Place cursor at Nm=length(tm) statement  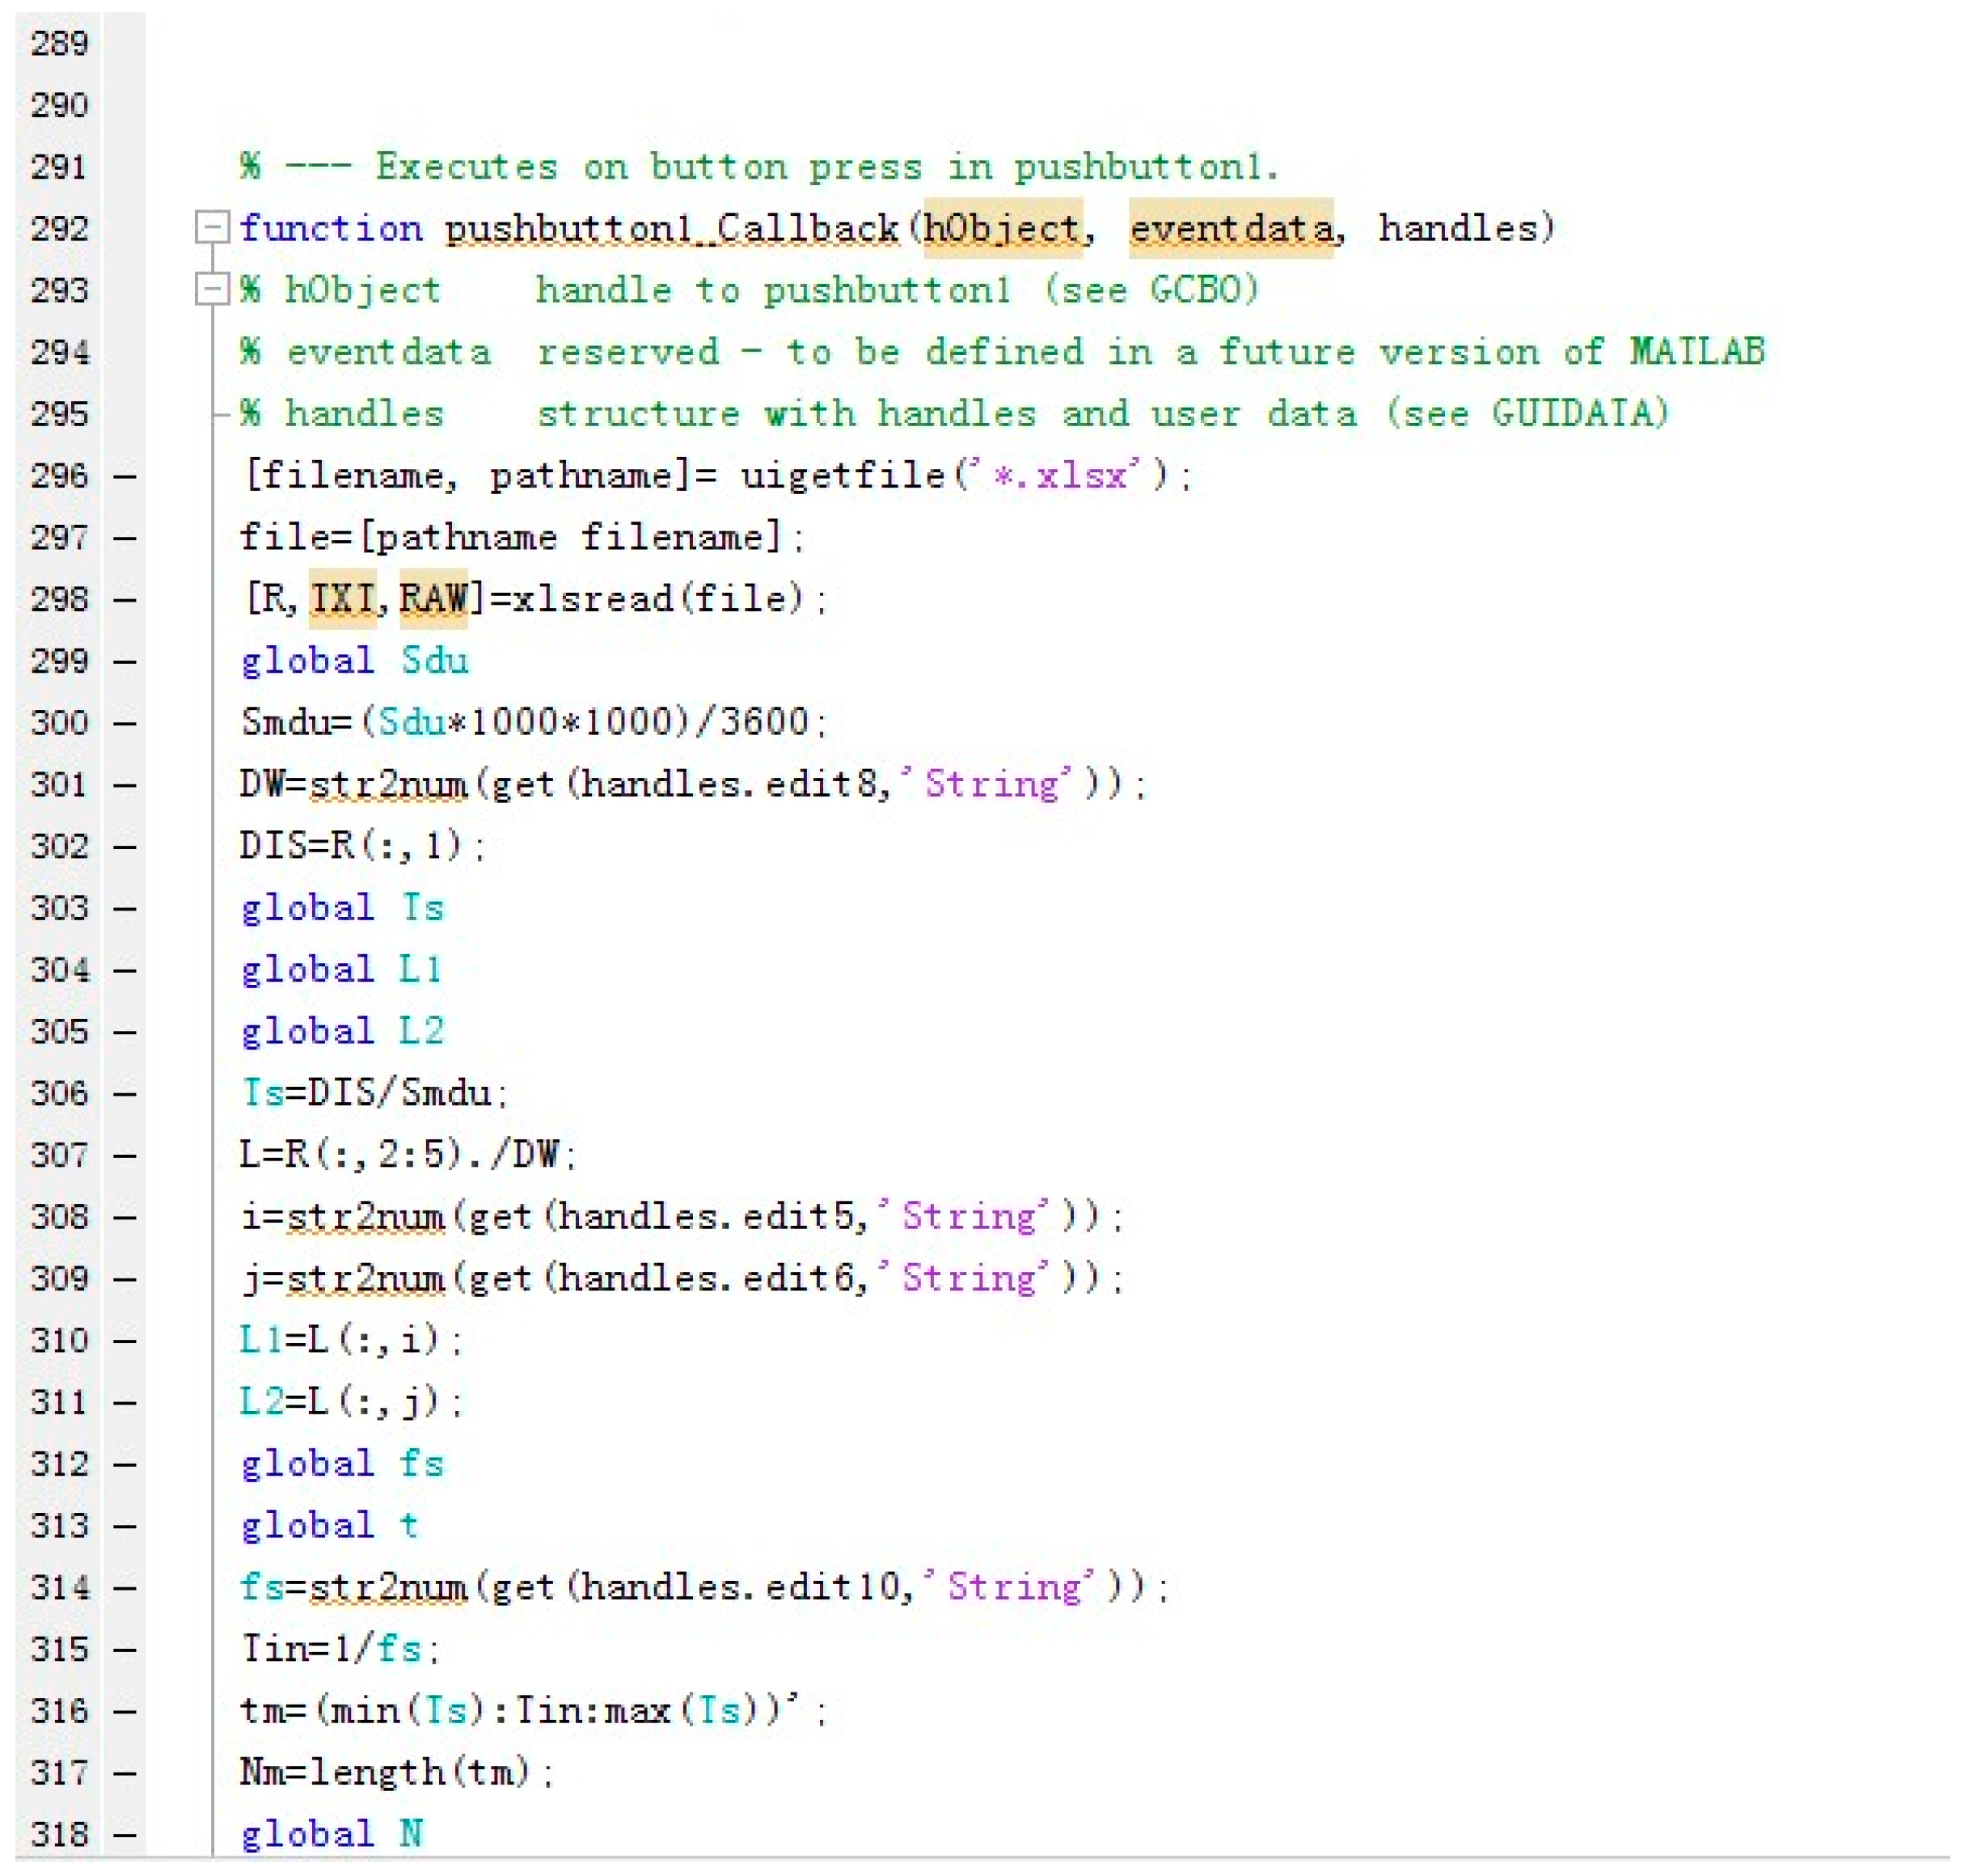[x=396, y=1772]
